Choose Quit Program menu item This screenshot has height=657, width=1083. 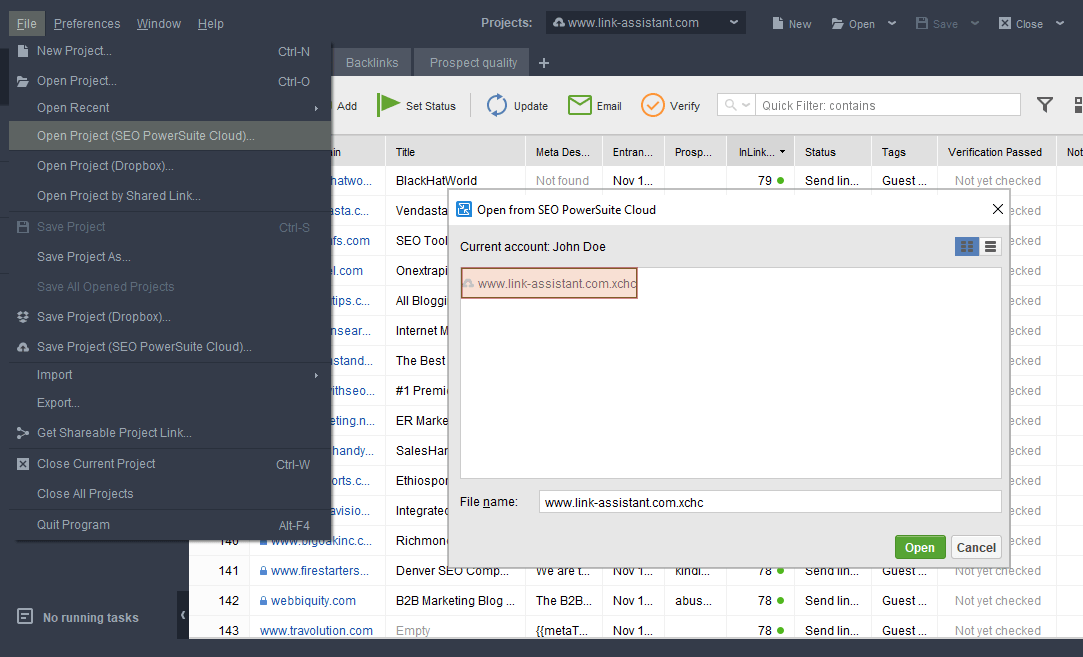[170, 524]
